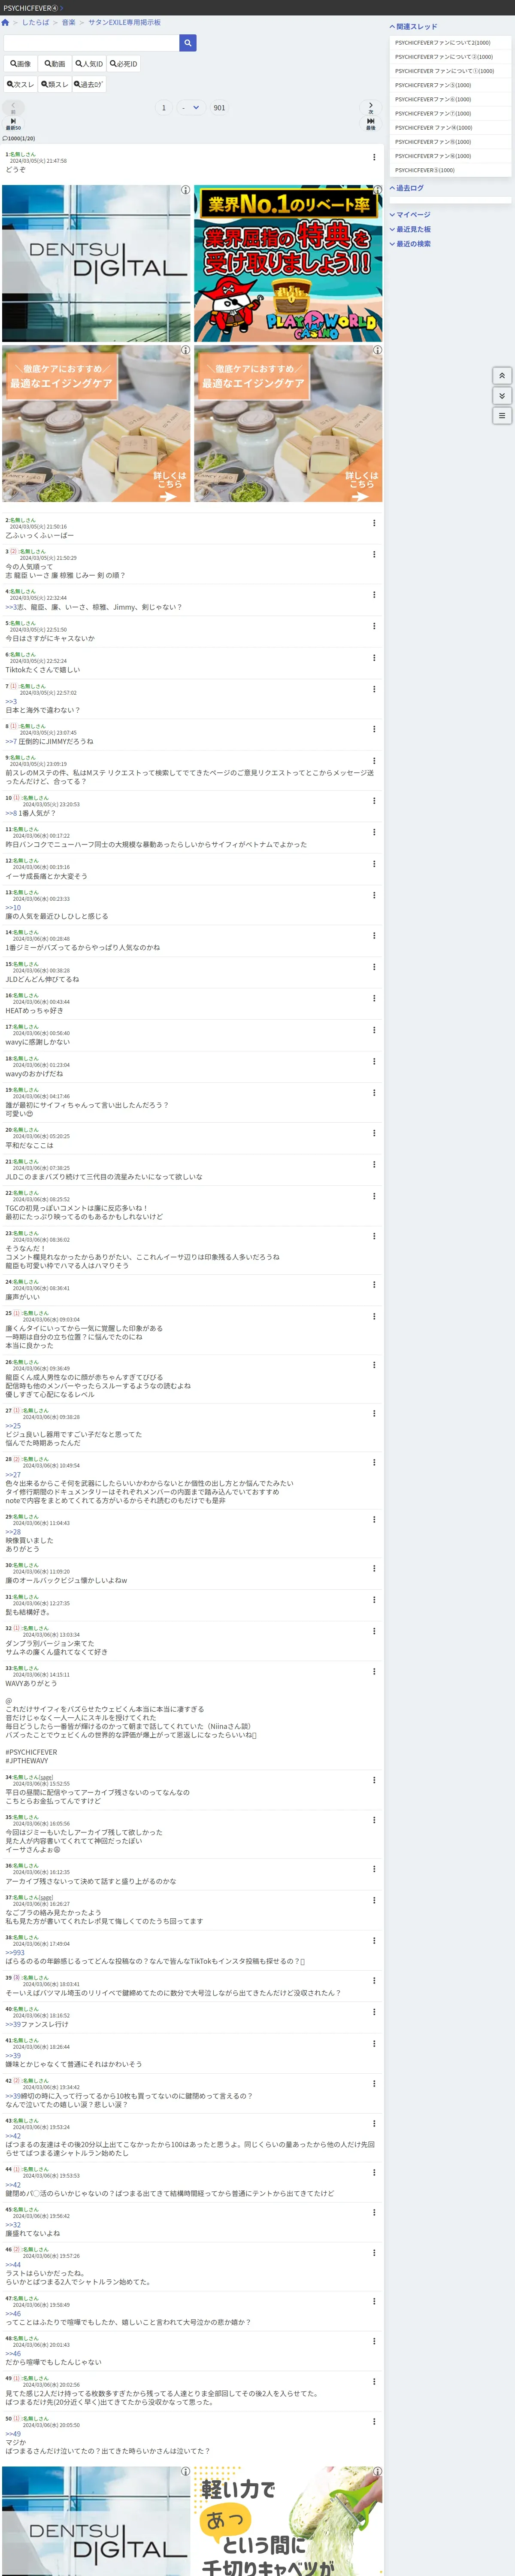Open three-dot menu on post 9

374,761
